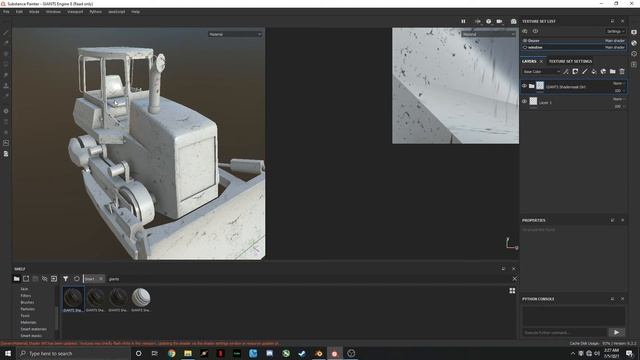The width and height of the screenshot is (640, 360).
Task: Open the 3D viewport Material dropdown
Action: coord(235,34)
